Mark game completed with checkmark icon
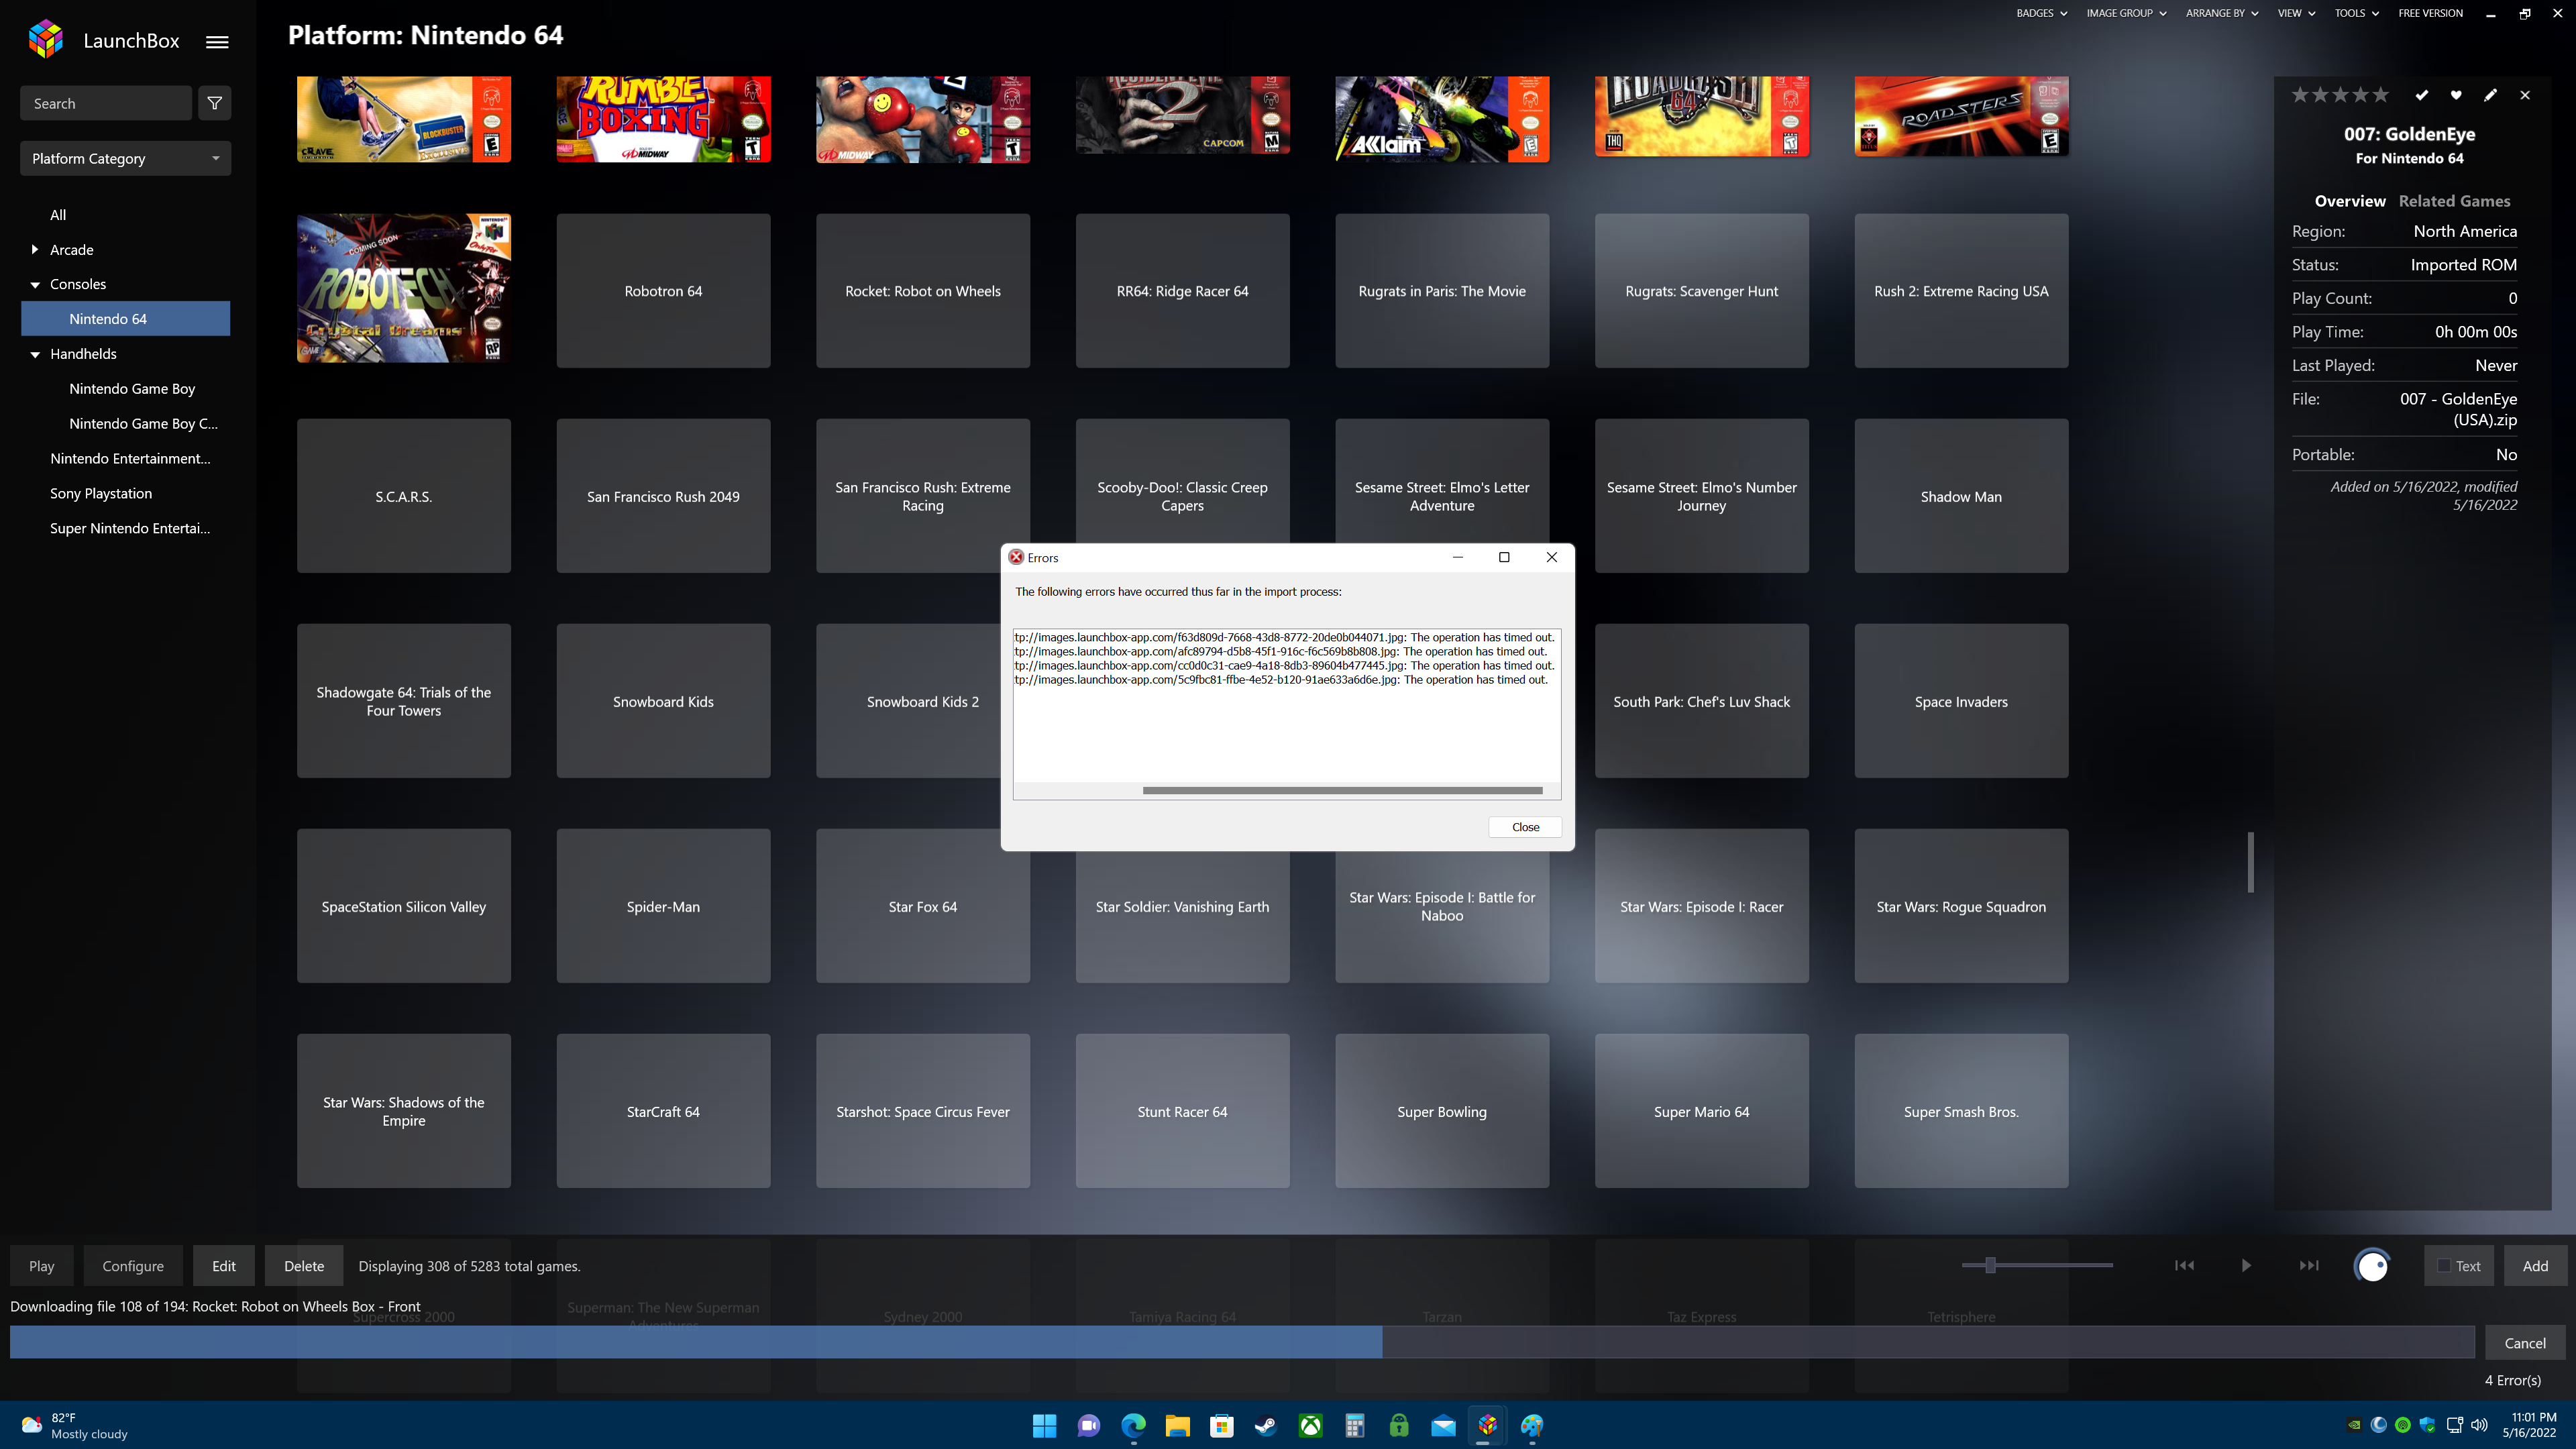The width and height of the screenshot is (2576, 1449). [x=2421, y=95]
